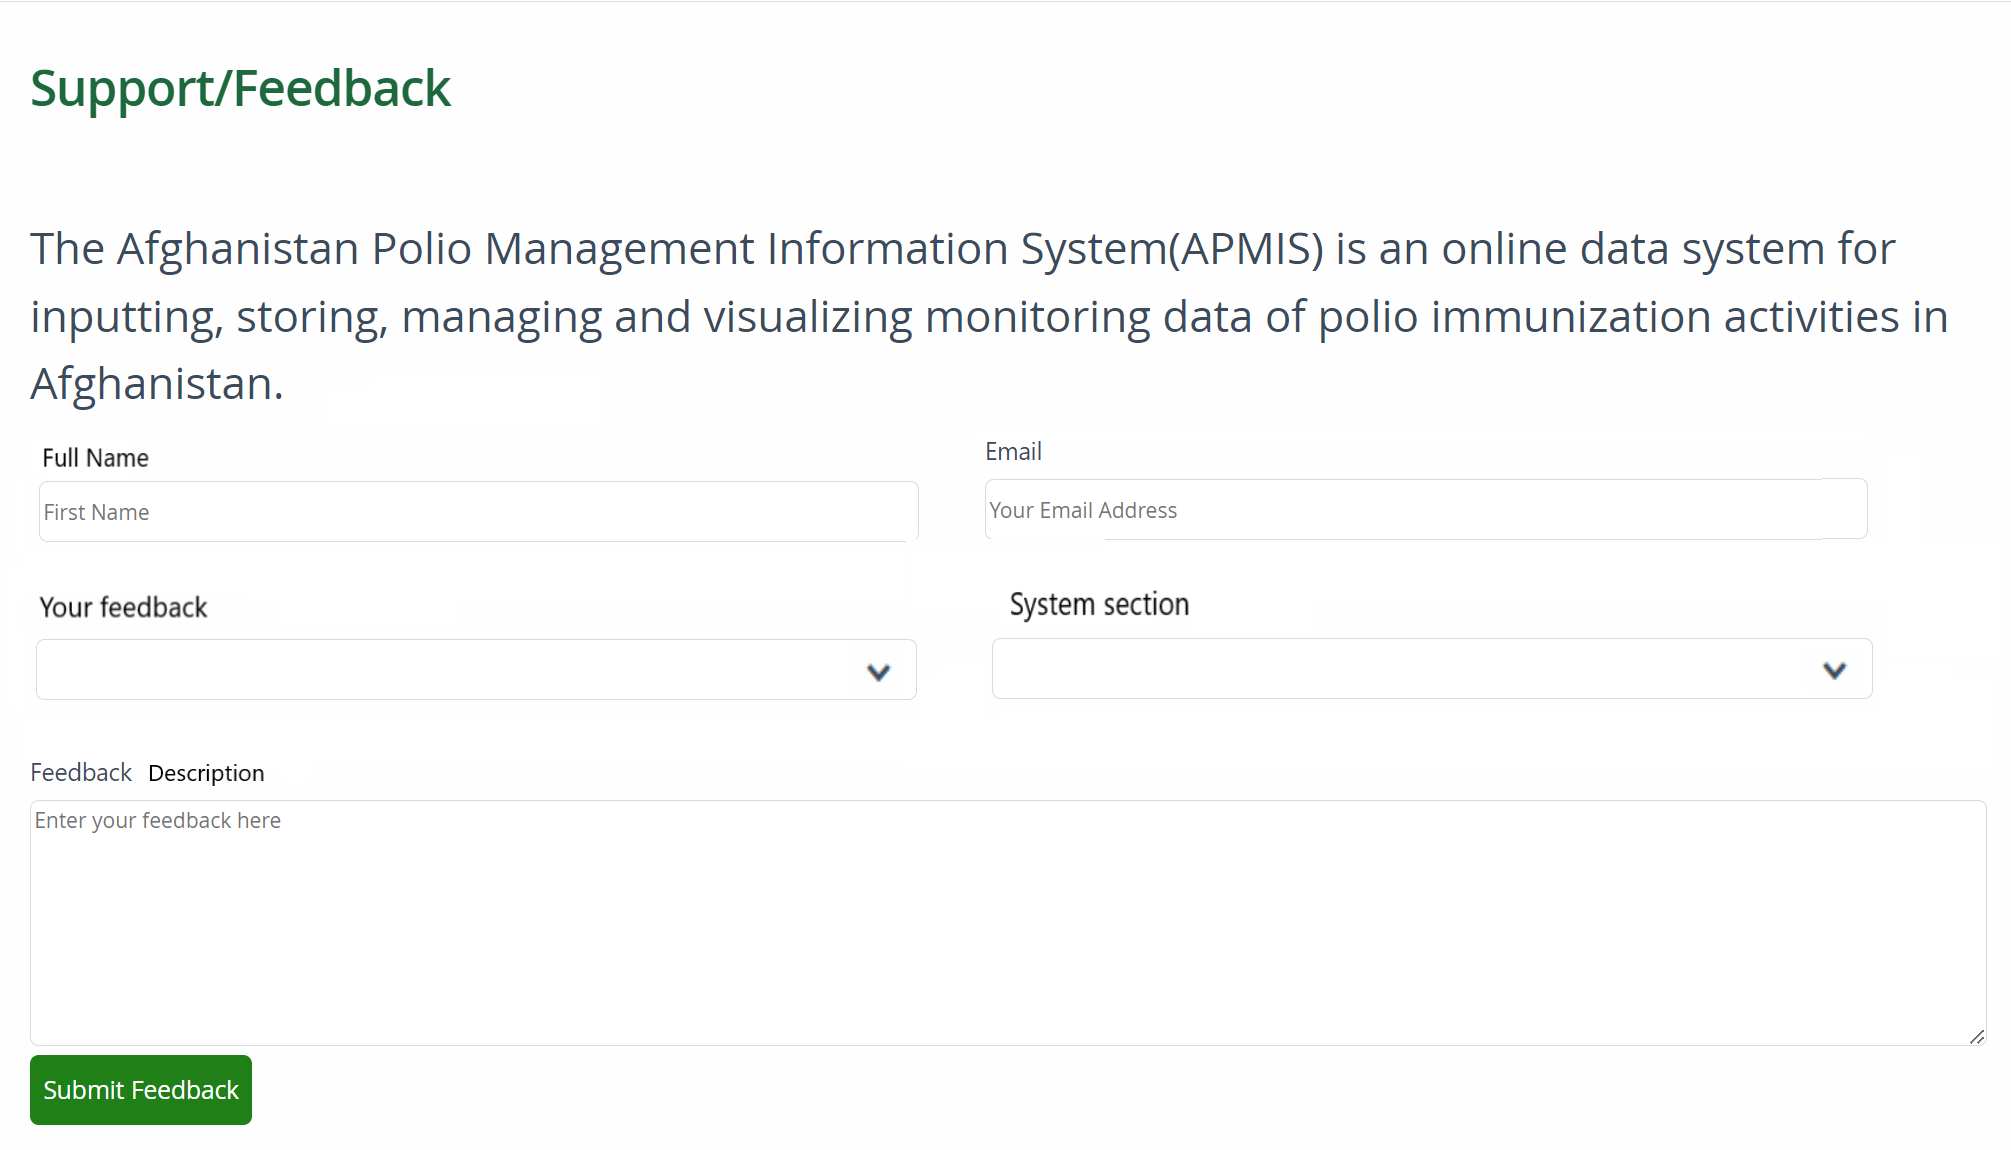Click the Email label above the email field
Viewport: 2011px width, 1150px height.
pyautogui.click(x=1013, y=451)
